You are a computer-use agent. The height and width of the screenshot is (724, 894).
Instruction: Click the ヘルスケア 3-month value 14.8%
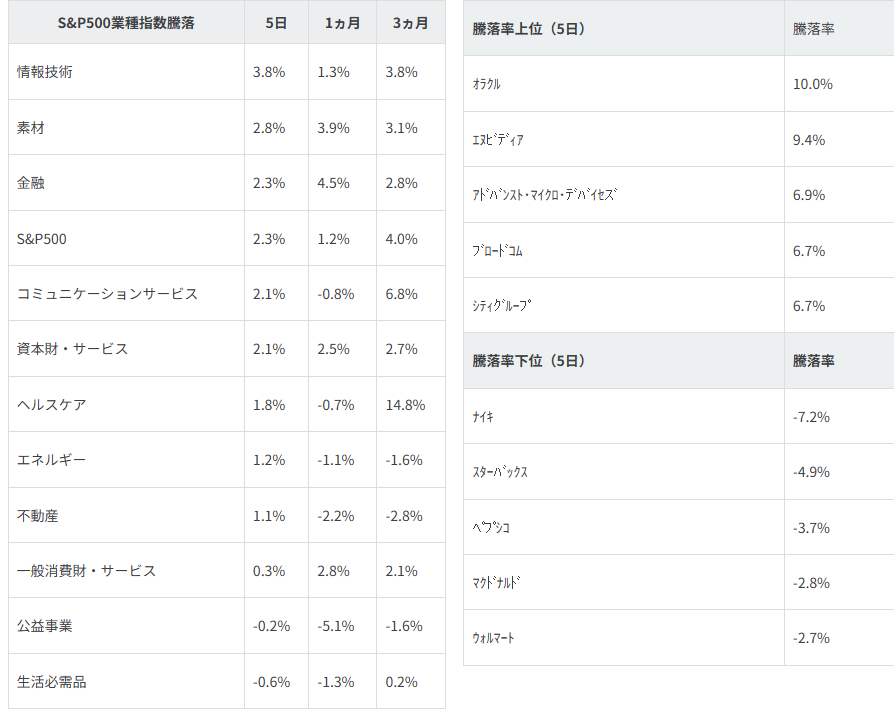(405, 405)
